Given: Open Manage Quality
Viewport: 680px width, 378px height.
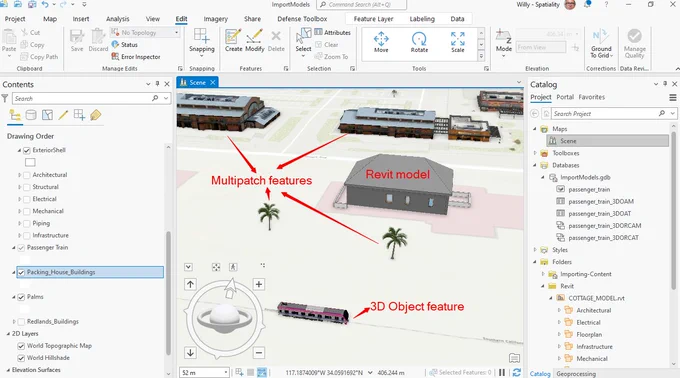Looking at the screenshot, I should tap(634, 43).
